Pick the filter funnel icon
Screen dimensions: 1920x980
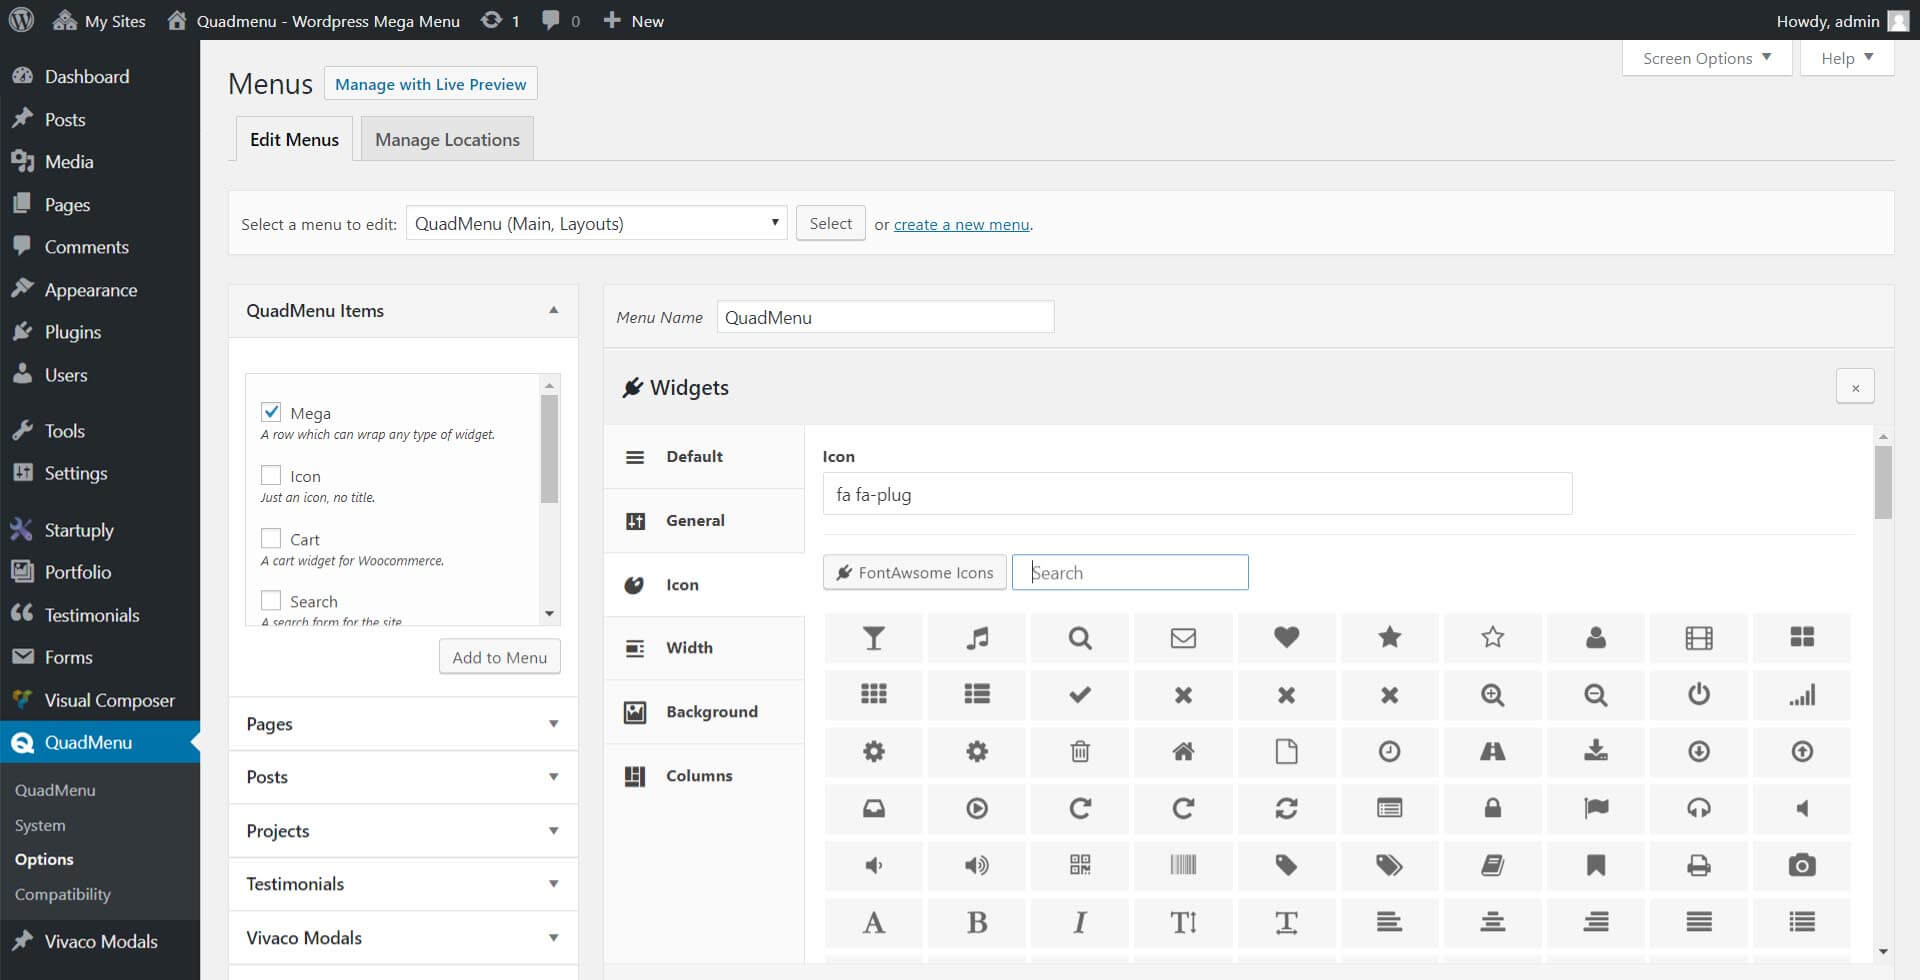(x=873, y=638)
